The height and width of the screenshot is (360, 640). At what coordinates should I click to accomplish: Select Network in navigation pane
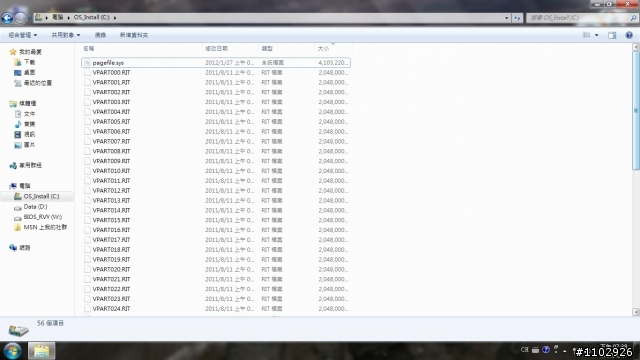tap(20, 248)
